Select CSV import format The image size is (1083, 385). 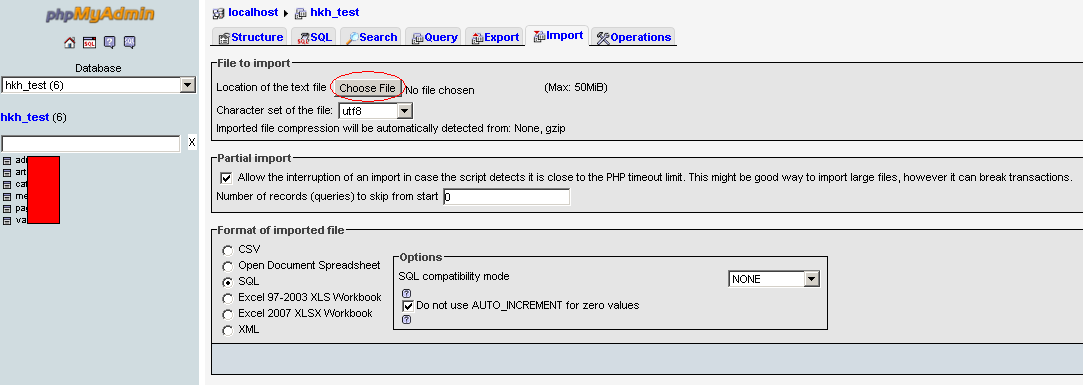tap(227, 250)
